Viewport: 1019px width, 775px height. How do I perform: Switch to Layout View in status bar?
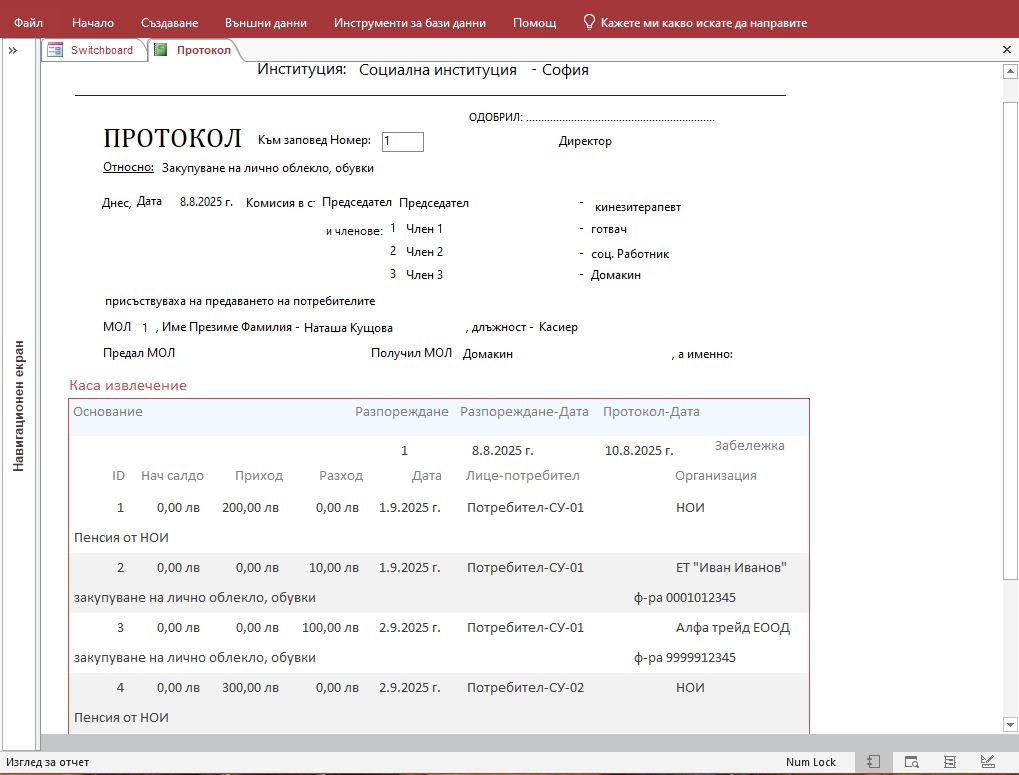950,762
